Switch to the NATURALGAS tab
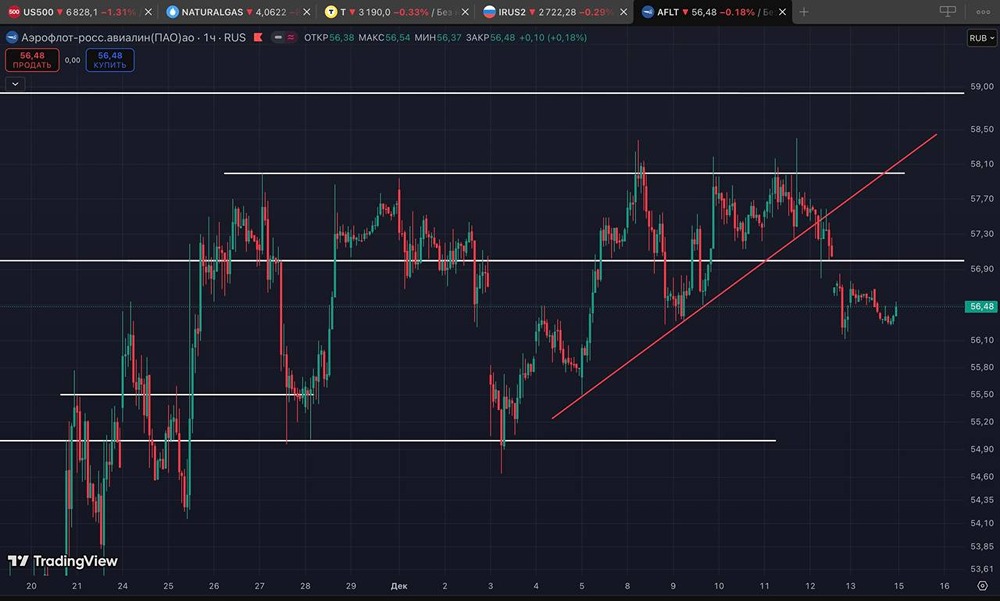This screenshot has height=601, width=1000. click(x=237, y=11)
